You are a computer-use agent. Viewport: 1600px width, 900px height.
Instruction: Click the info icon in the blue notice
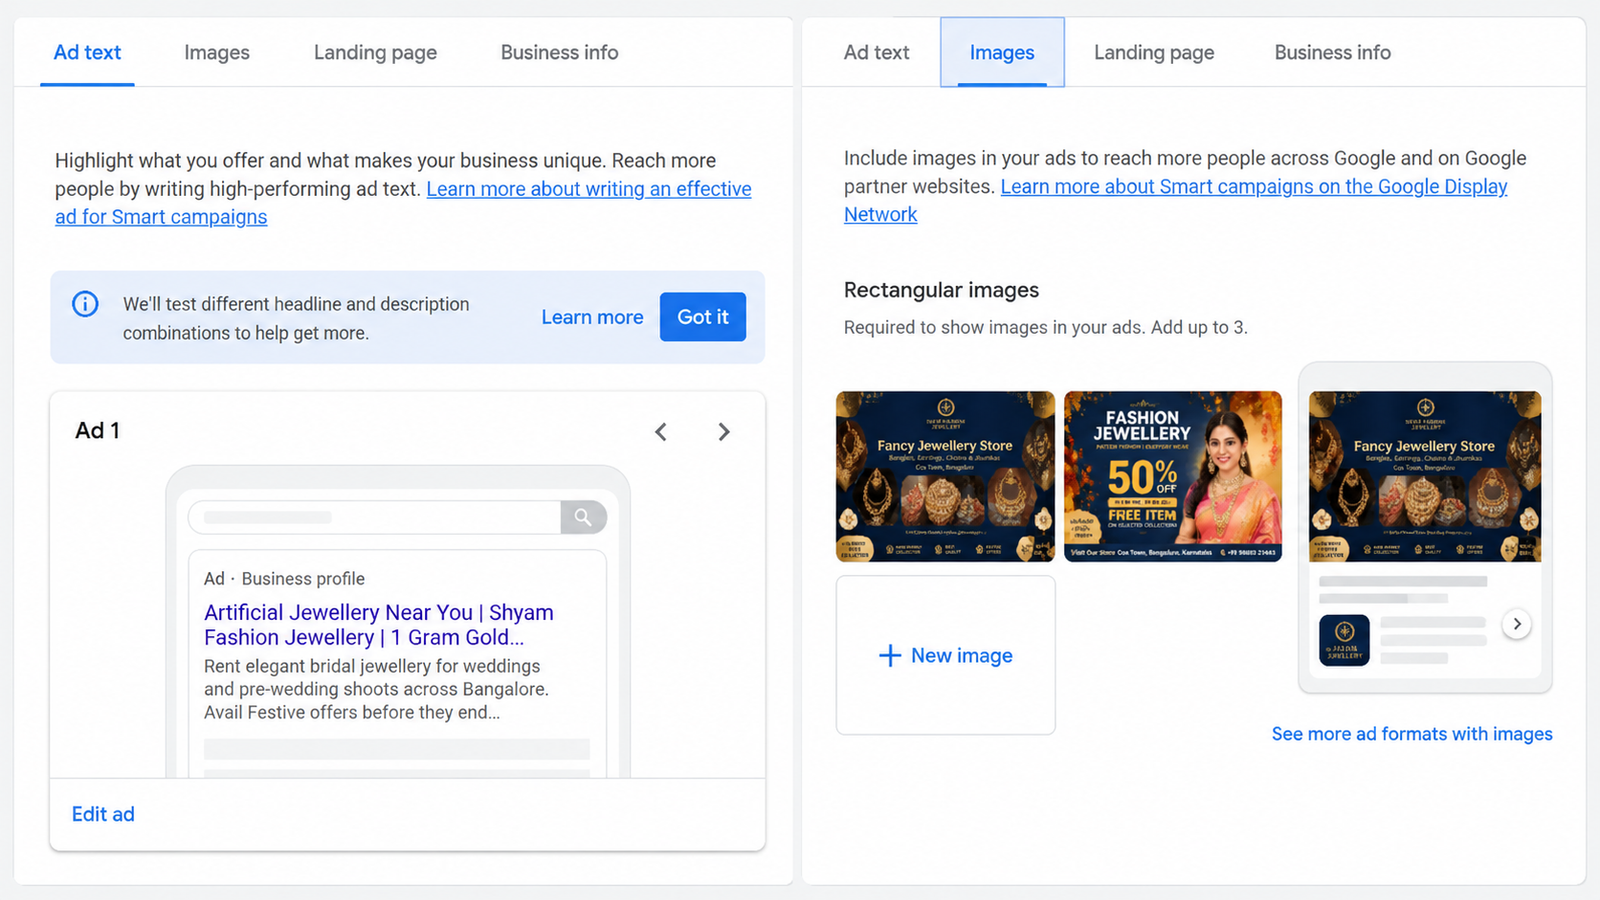click(85, 304)
